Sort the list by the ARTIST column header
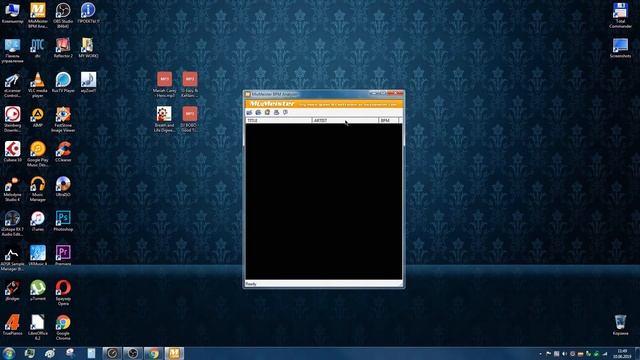This screenshot has height=360, width=640. [345, 120]
